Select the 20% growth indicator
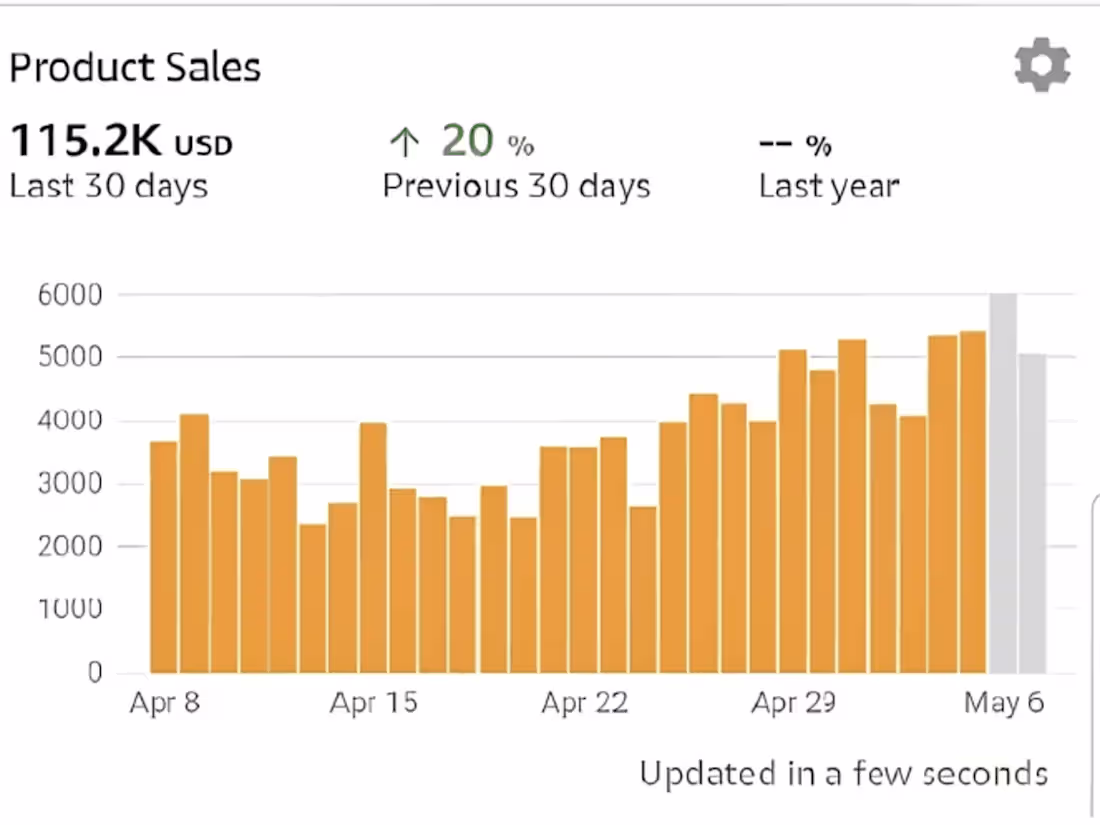Image resolution: width=1100 pixels, height=825 pixels. point(470,140)
